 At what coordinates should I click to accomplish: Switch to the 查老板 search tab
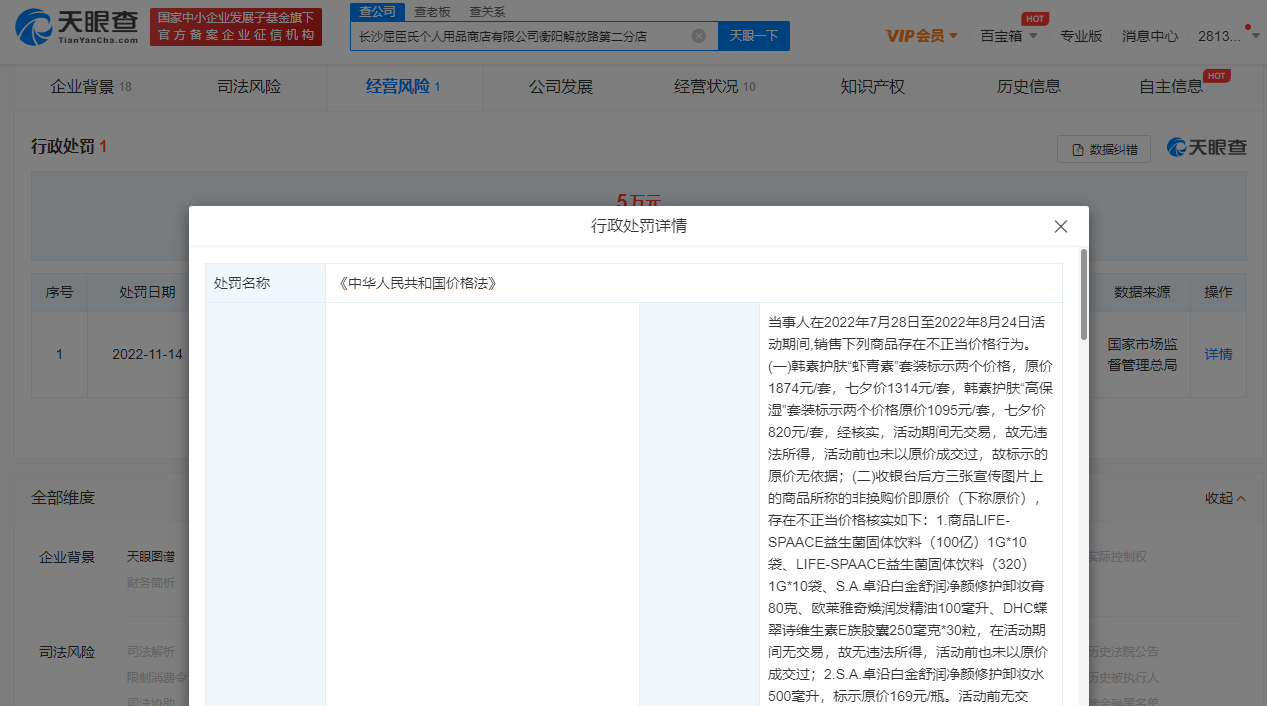coord(432,11)
